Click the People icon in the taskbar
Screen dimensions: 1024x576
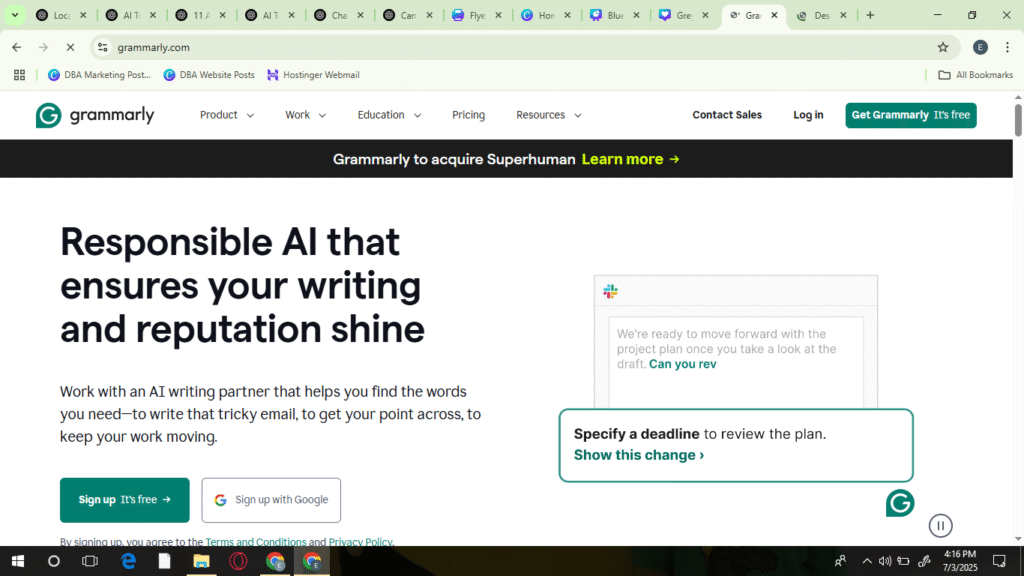tap(840, 561)
